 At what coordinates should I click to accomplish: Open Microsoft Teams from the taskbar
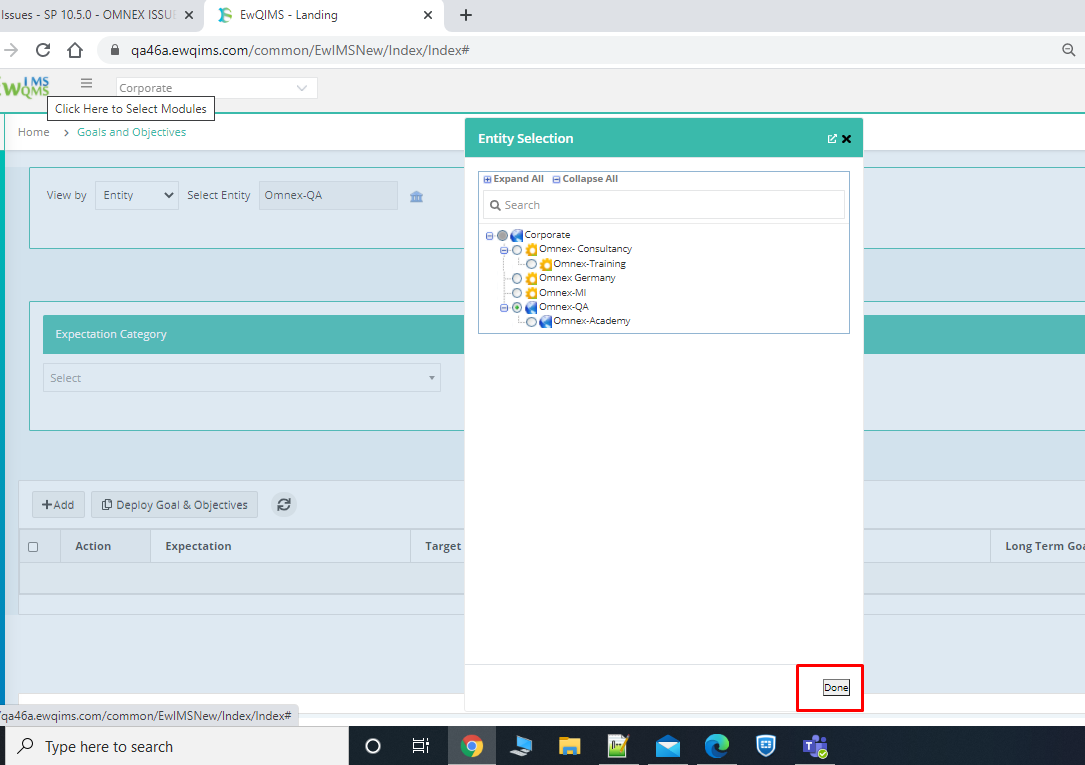point(815,746)
